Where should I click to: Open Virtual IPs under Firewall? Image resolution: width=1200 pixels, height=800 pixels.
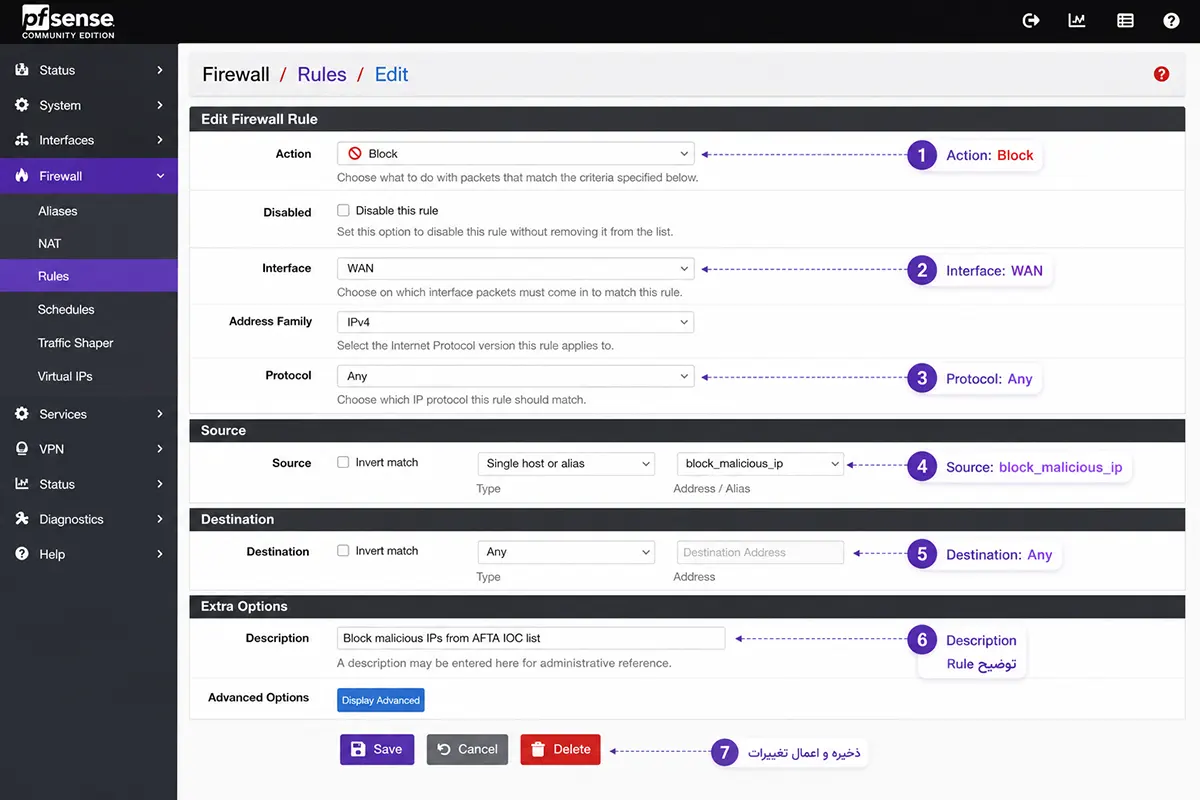[65, 376]
